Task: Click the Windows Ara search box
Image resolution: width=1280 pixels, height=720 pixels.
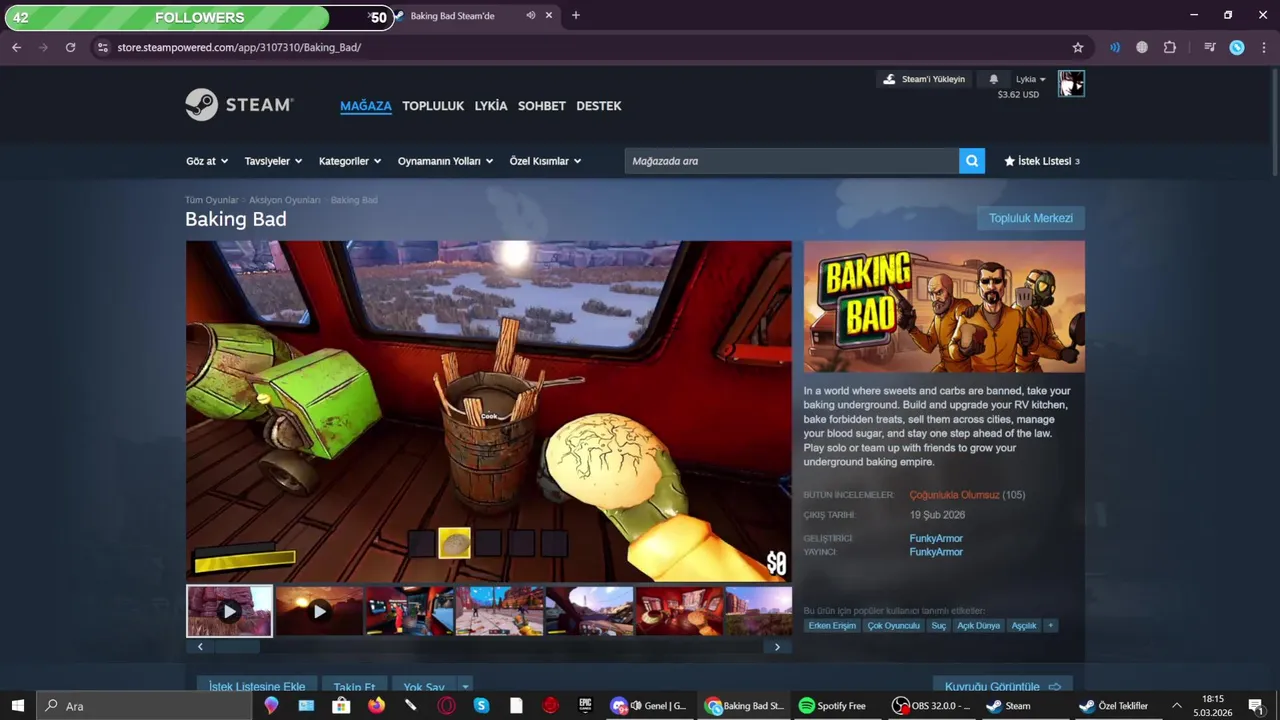Action: (144, 706)
